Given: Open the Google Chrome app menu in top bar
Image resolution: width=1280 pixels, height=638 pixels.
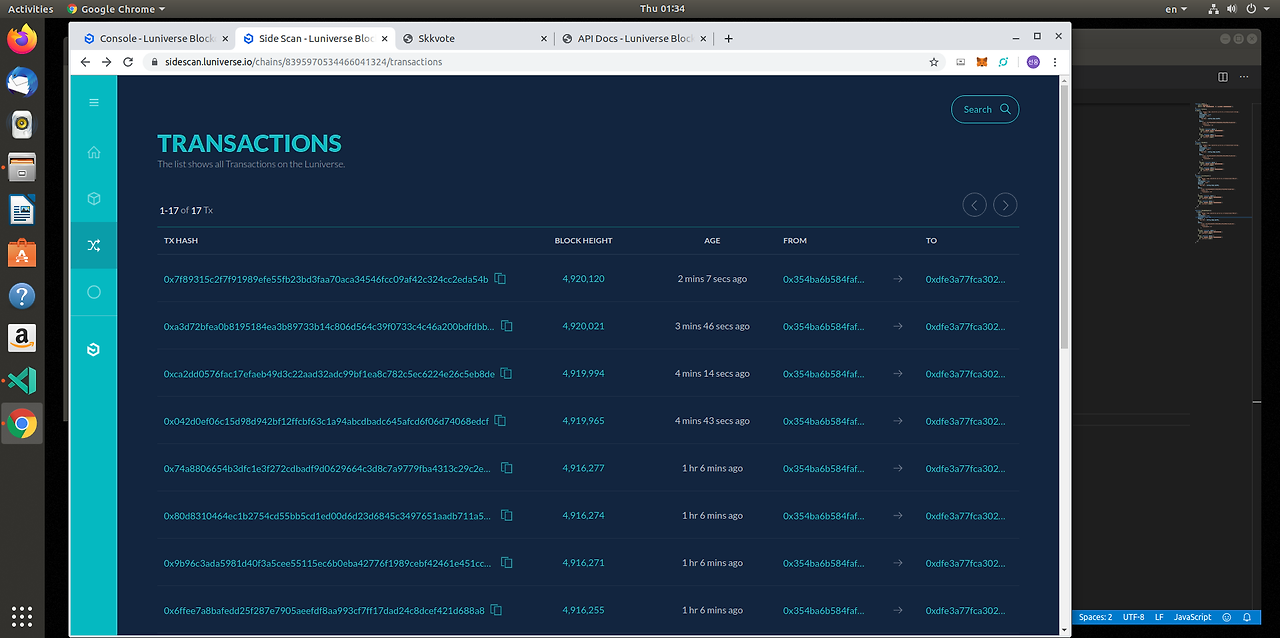Looking at the screenshot, I should point(118,9).
